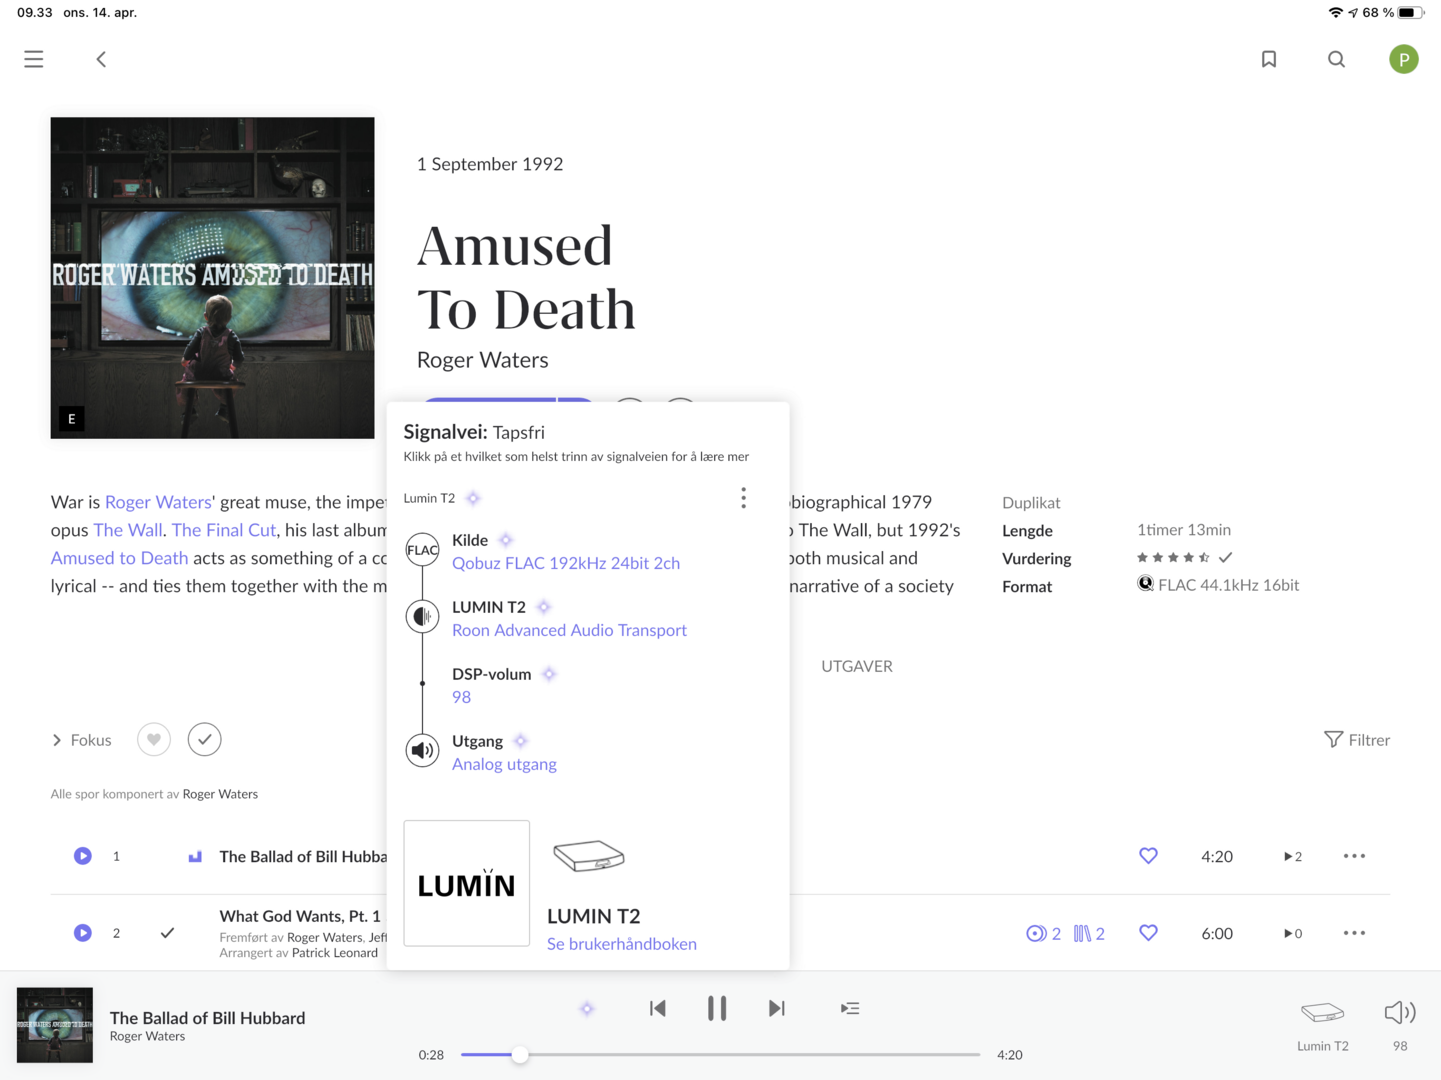1441x1080 pixels.
Task: Open the album artist Roger Waters
Action: 483,360
